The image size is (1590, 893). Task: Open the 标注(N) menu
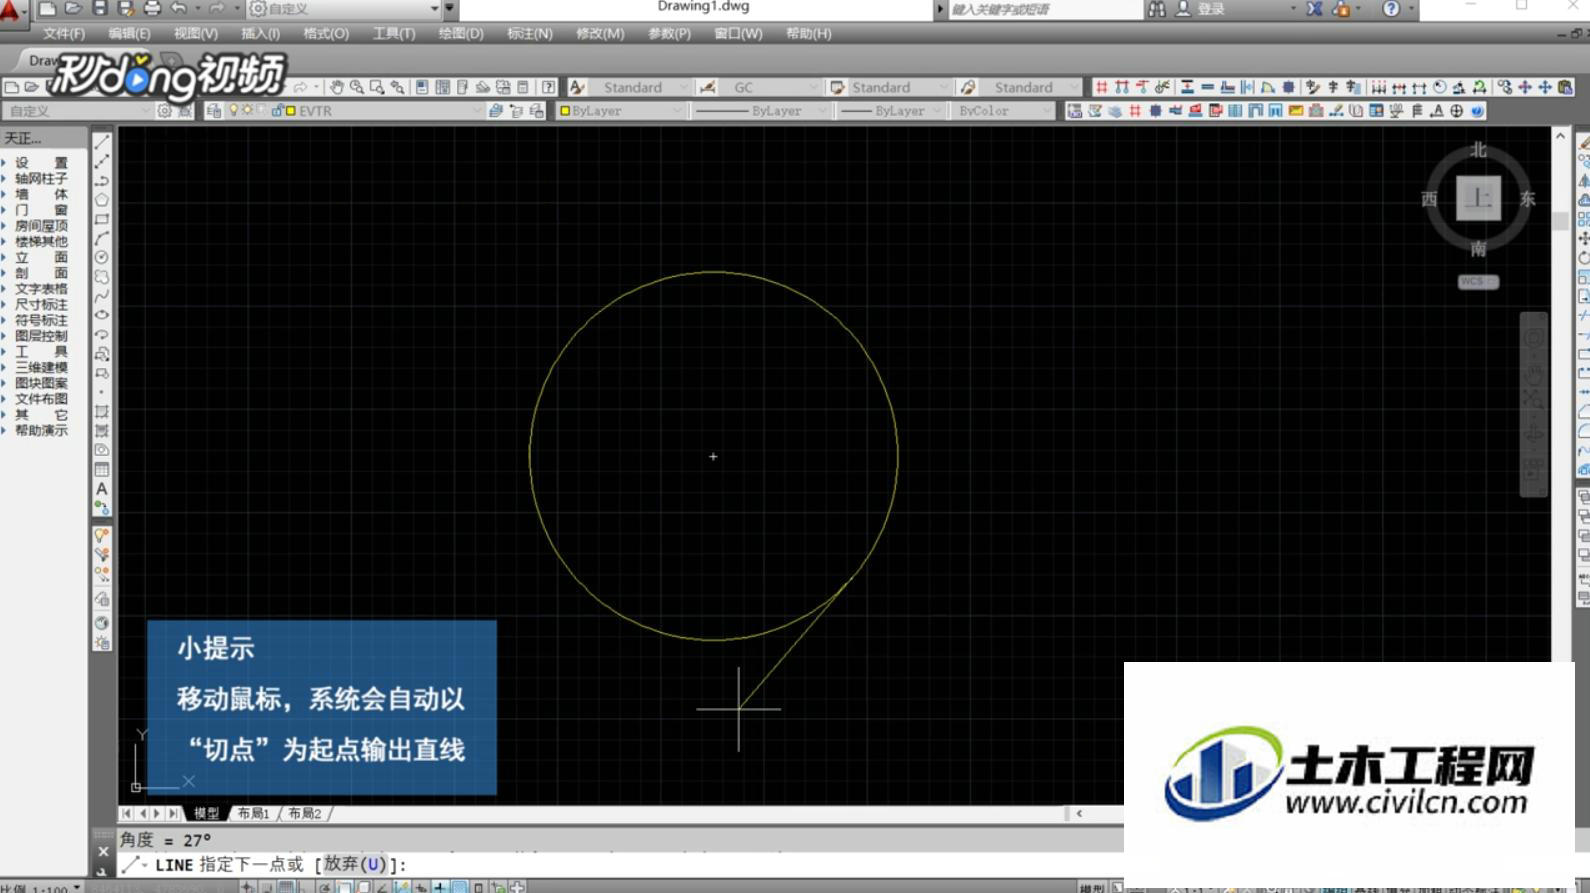click(530, 33)
